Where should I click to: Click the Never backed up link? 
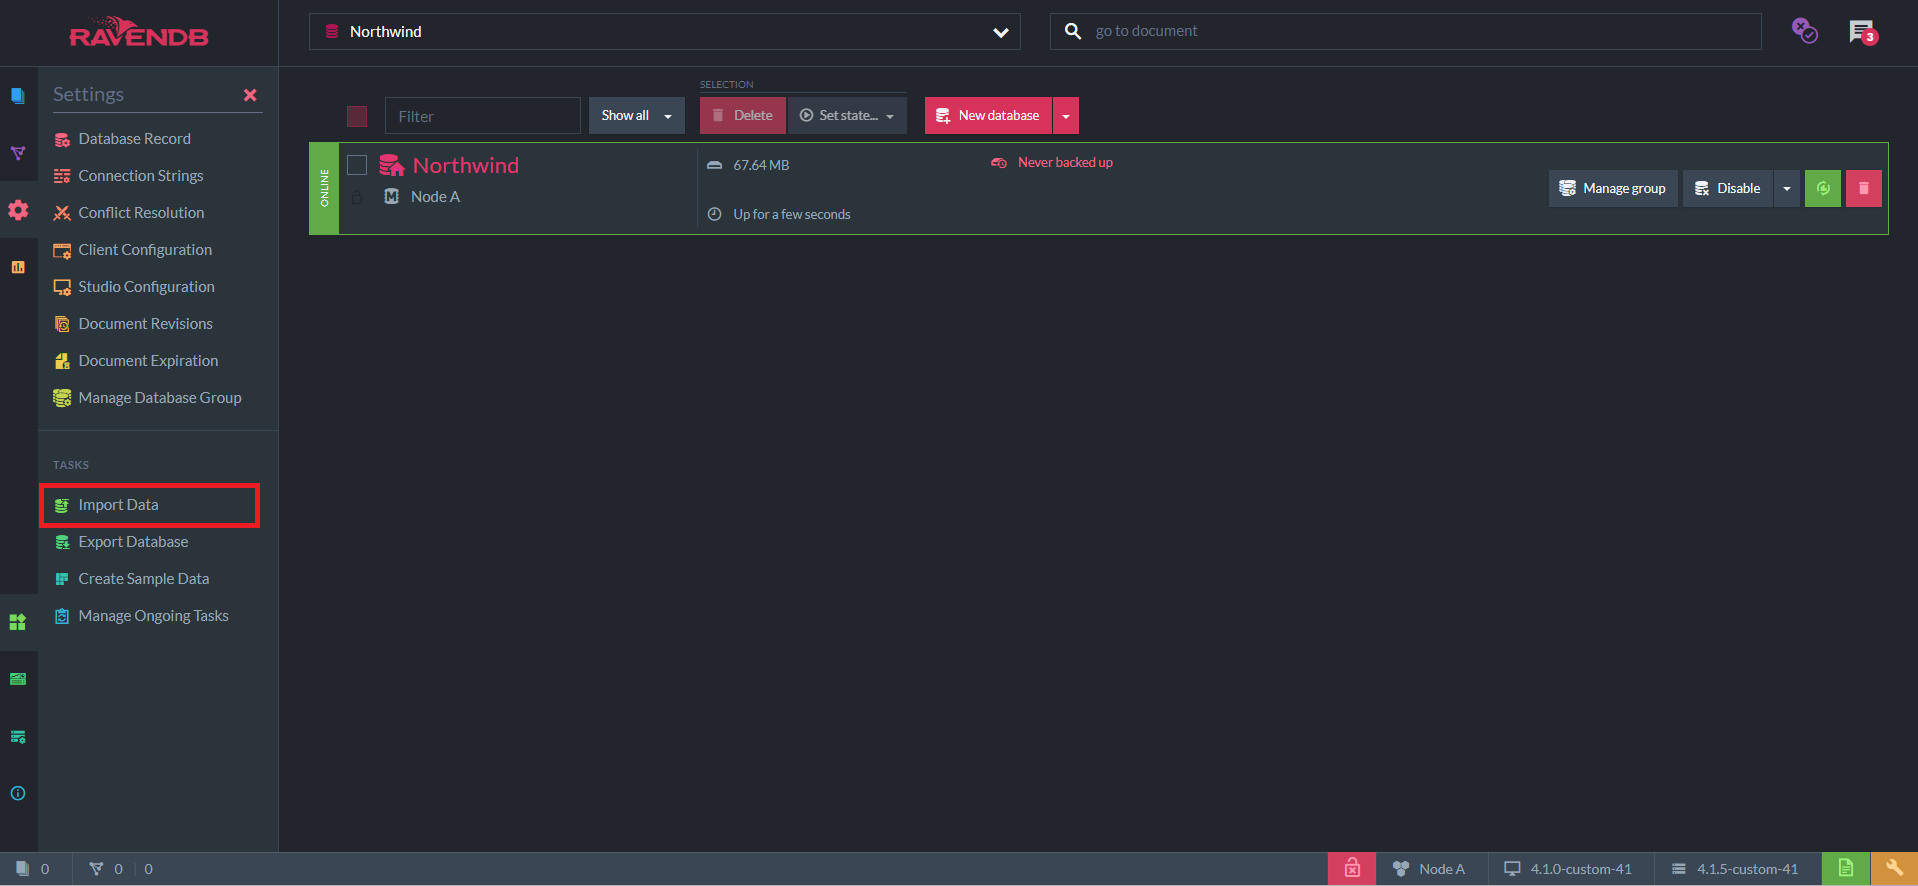[x=1065, y=162]
